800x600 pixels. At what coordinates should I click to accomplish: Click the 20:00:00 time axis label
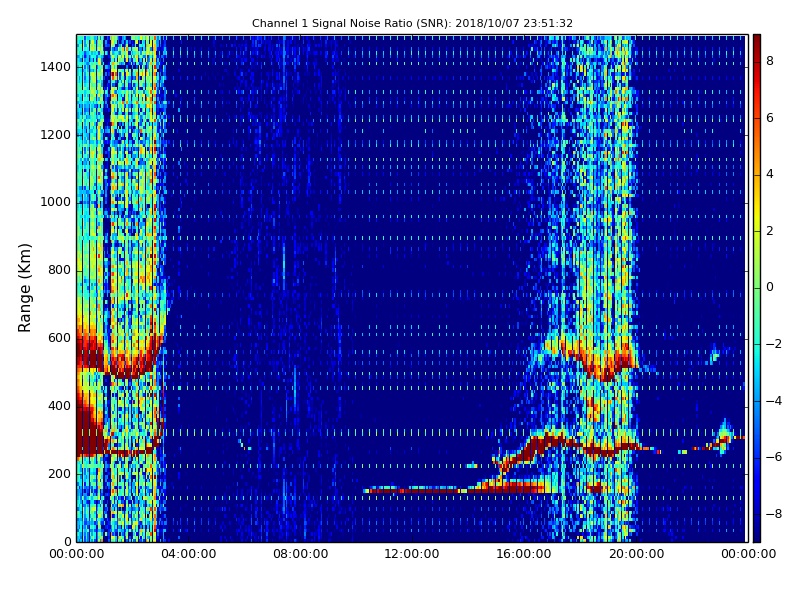pos(636,554)
